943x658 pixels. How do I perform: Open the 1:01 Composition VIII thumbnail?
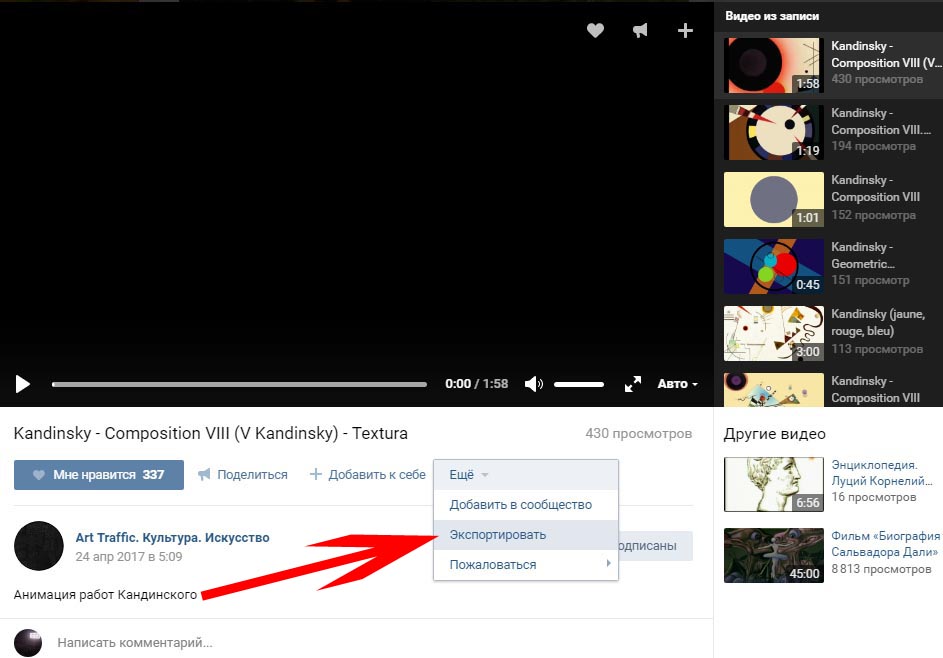tap(773, 200)
